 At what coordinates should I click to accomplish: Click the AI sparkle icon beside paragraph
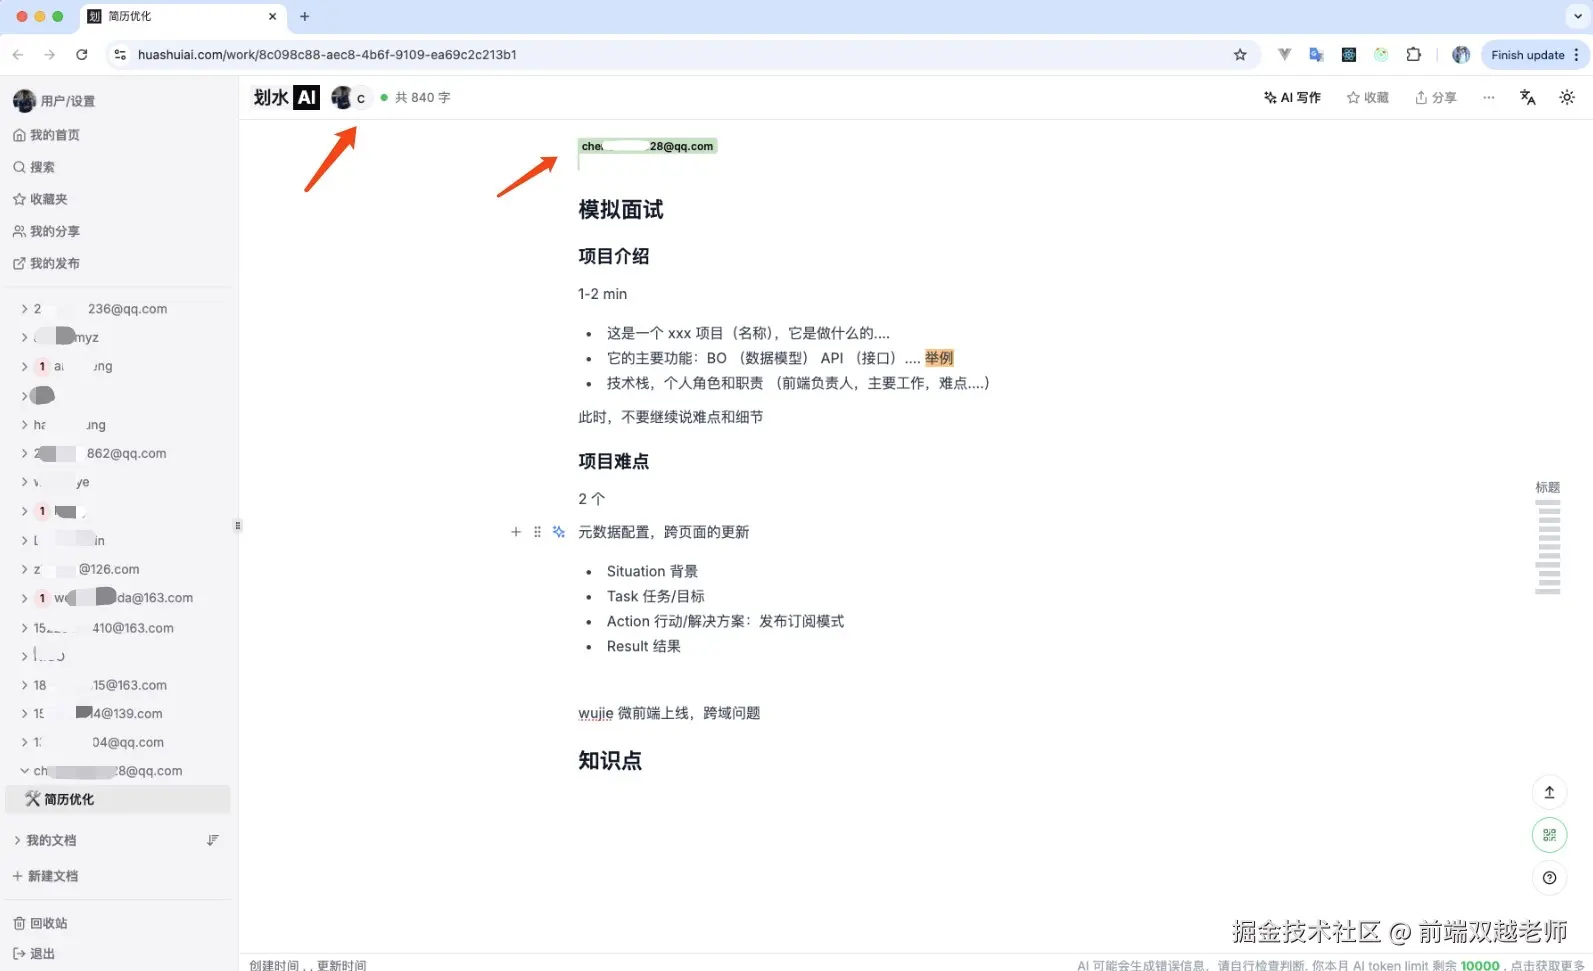point(559,532)
